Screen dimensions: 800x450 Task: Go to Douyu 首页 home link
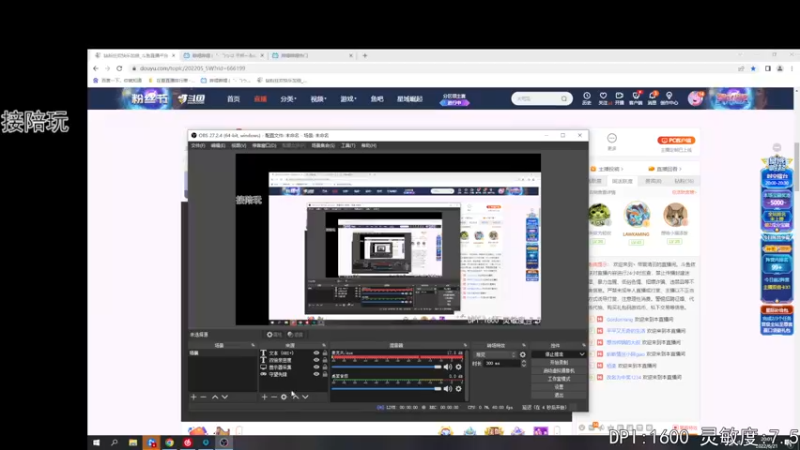point(233,99)
